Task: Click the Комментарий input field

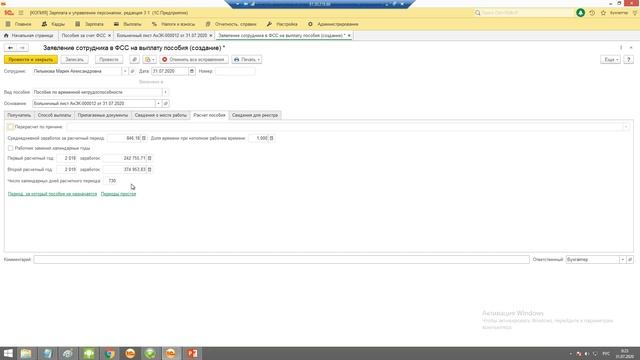Action: pos(281,260)
